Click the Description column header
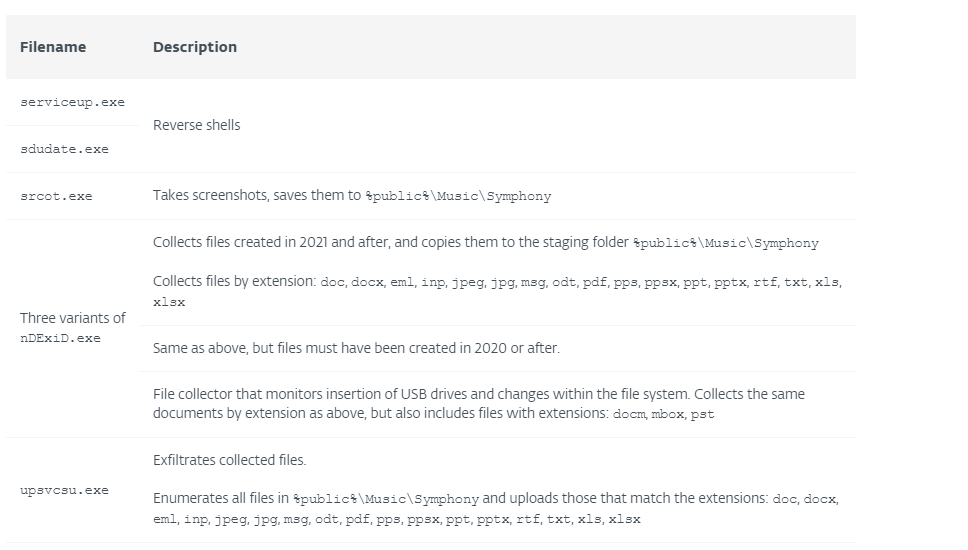 [x=195, y=48]
